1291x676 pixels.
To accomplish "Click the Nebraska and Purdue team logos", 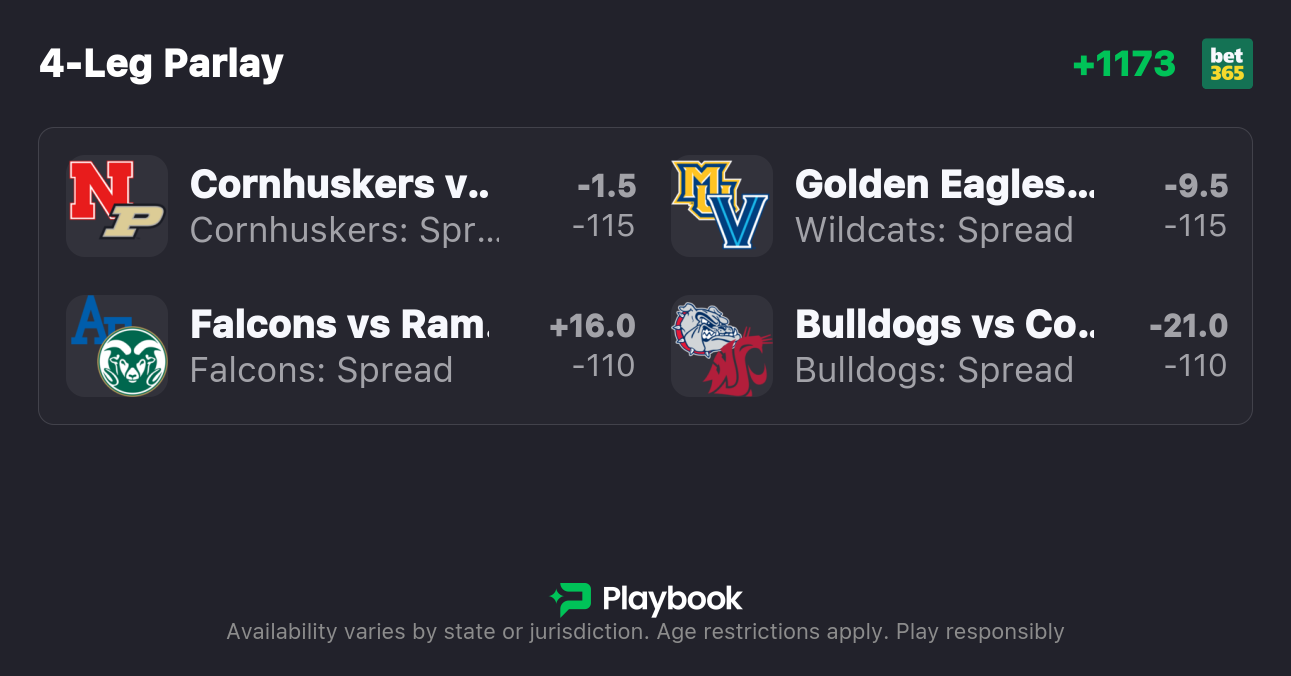I will pos(117,206).
